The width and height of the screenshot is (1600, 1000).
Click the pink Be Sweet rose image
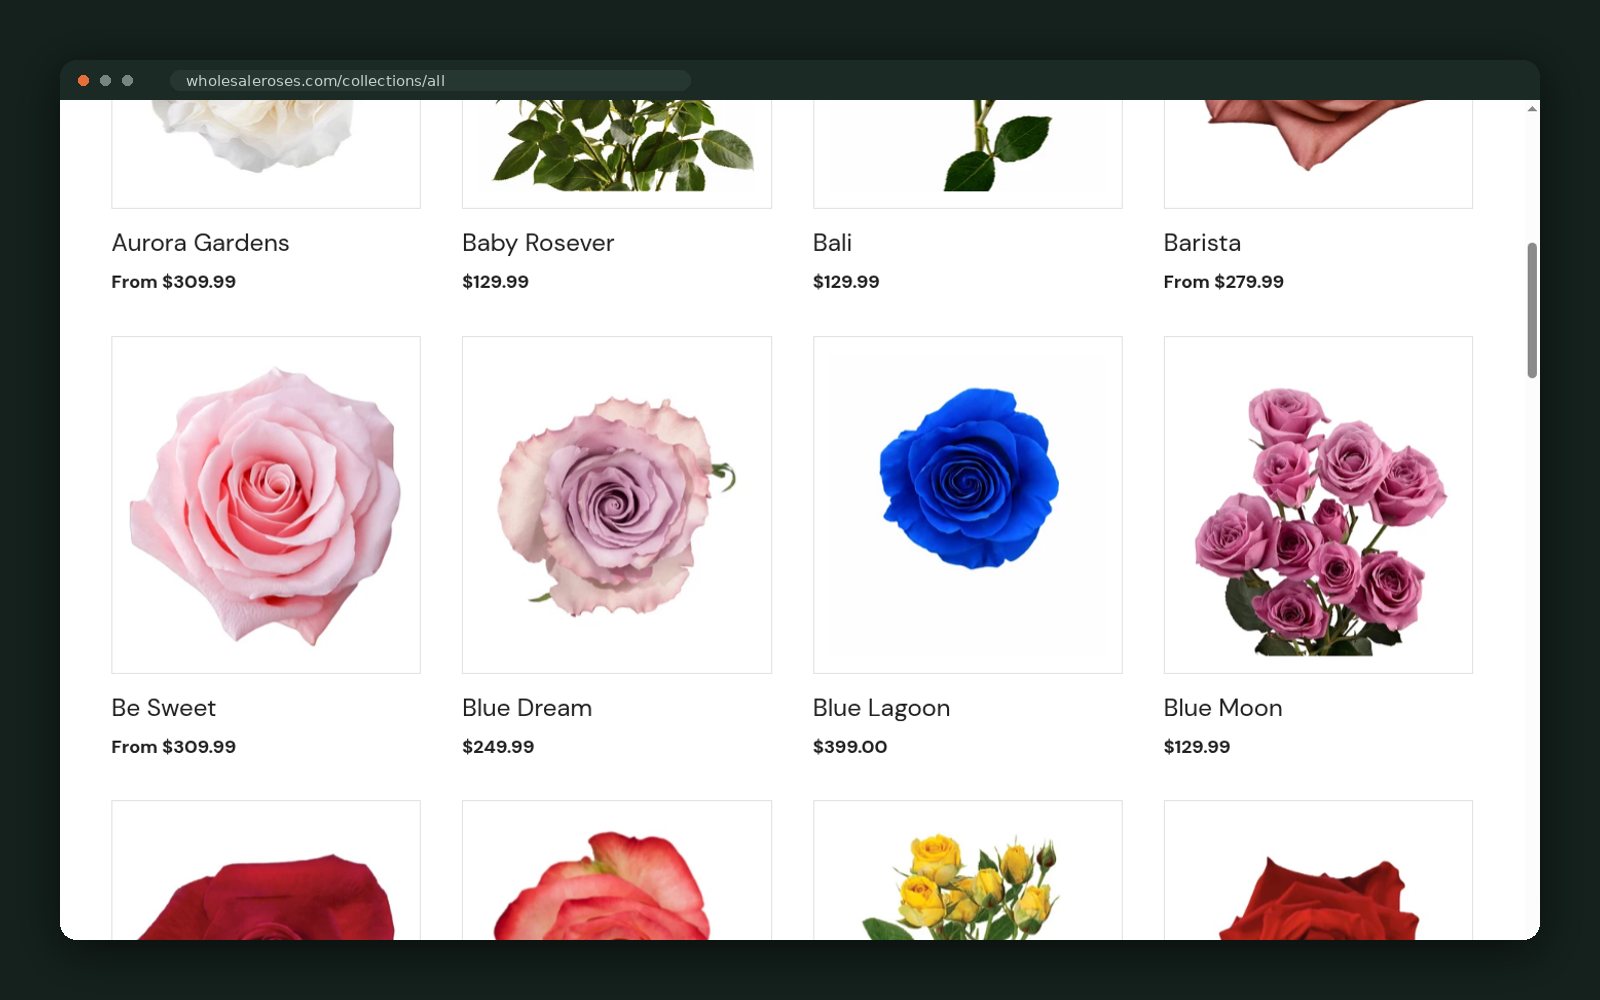[266, 505]
